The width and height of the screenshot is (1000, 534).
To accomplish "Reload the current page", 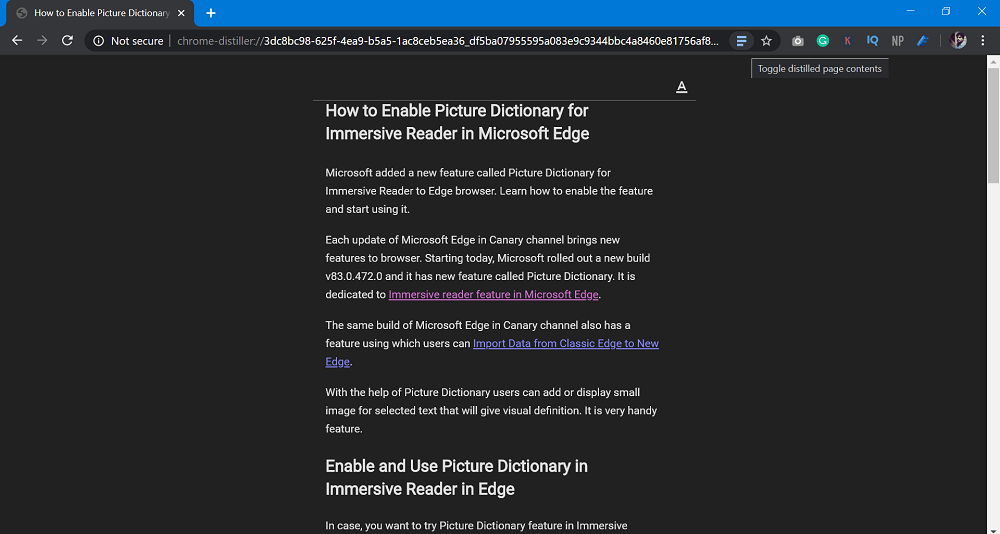I will 67,41.
